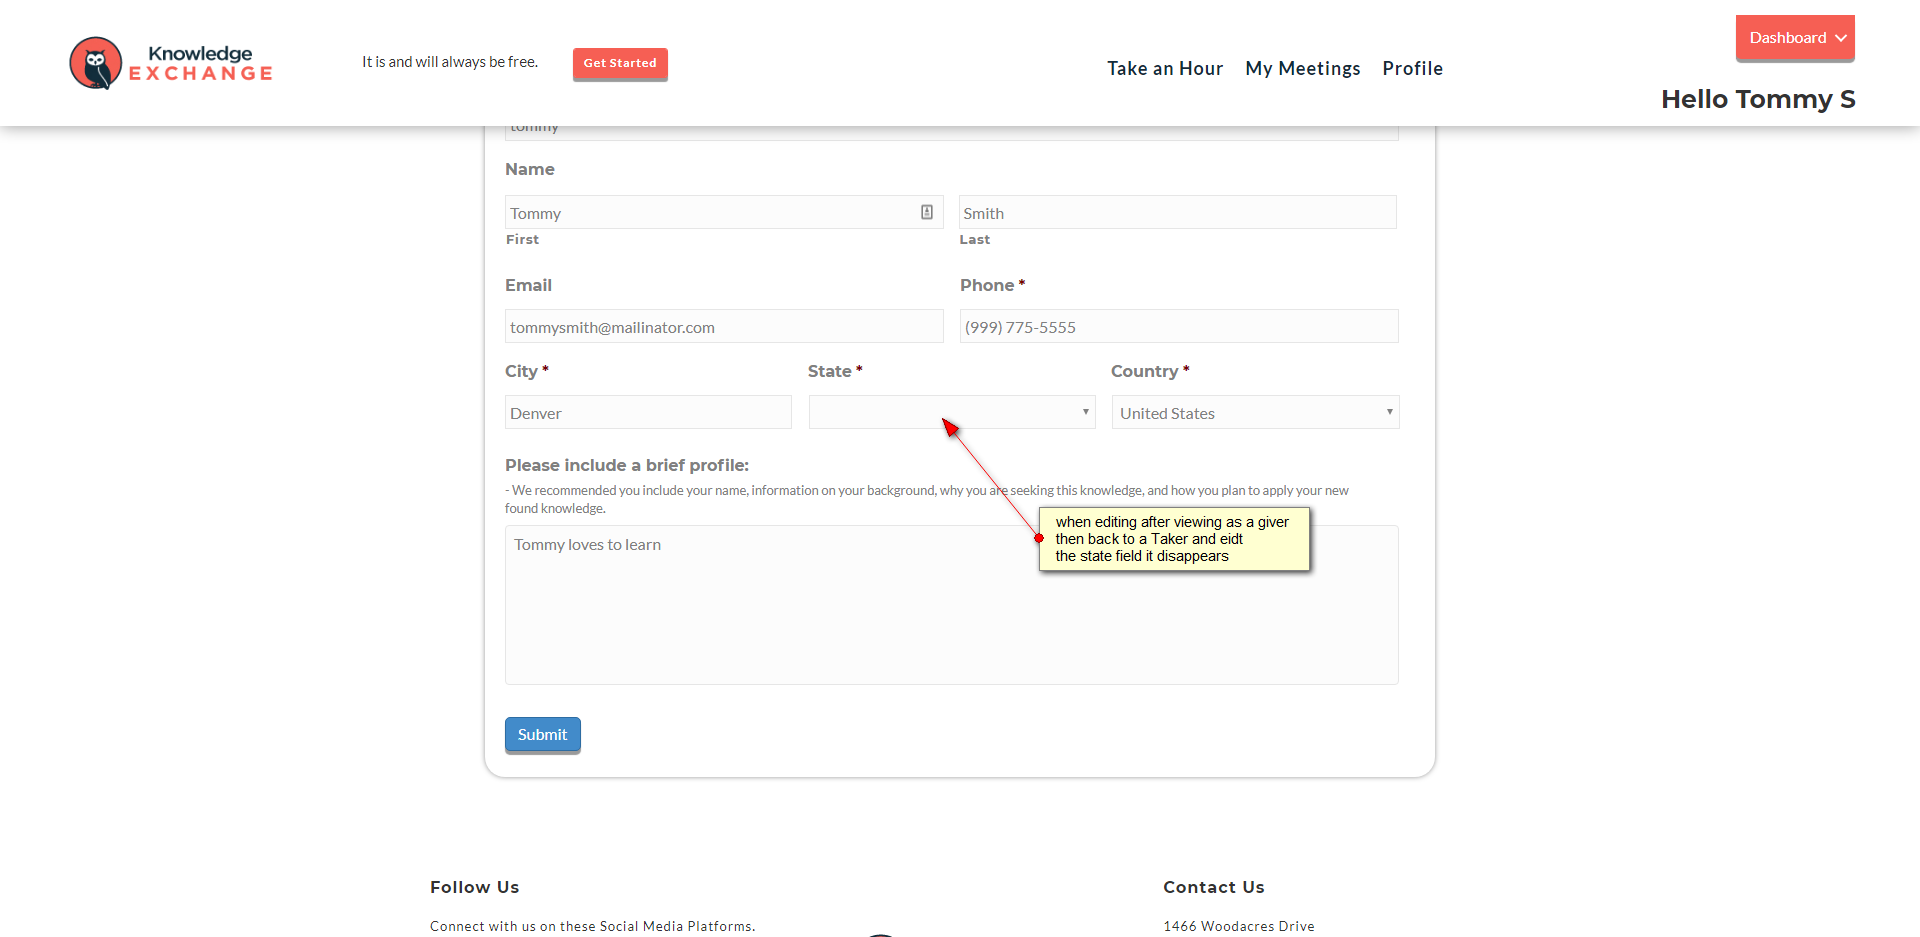Click the "Hello Tommy S" greeting text
This screenshot has height=937, width=1920.
[1758, 99]
